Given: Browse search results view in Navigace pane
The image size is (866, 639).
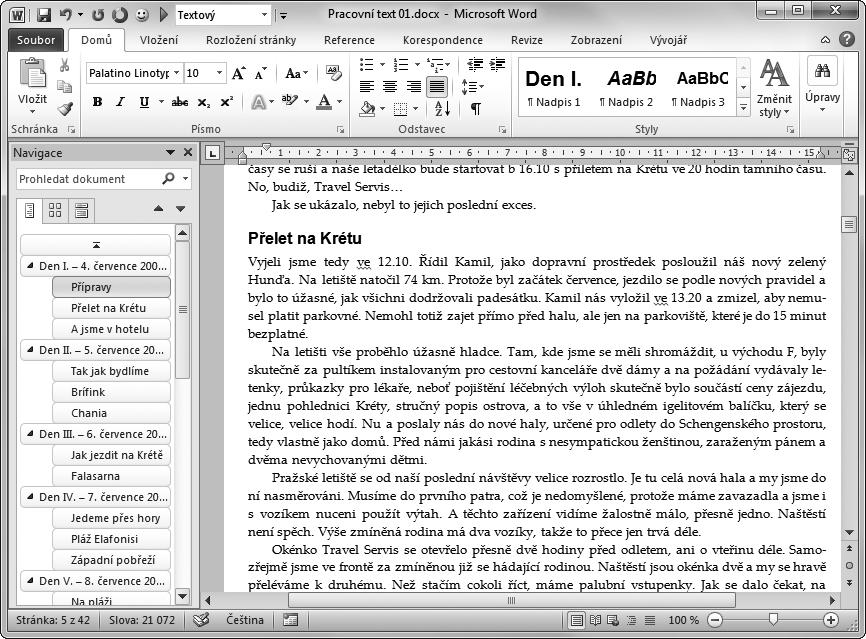Looking at the screenshot, I should tap(81, 210).
